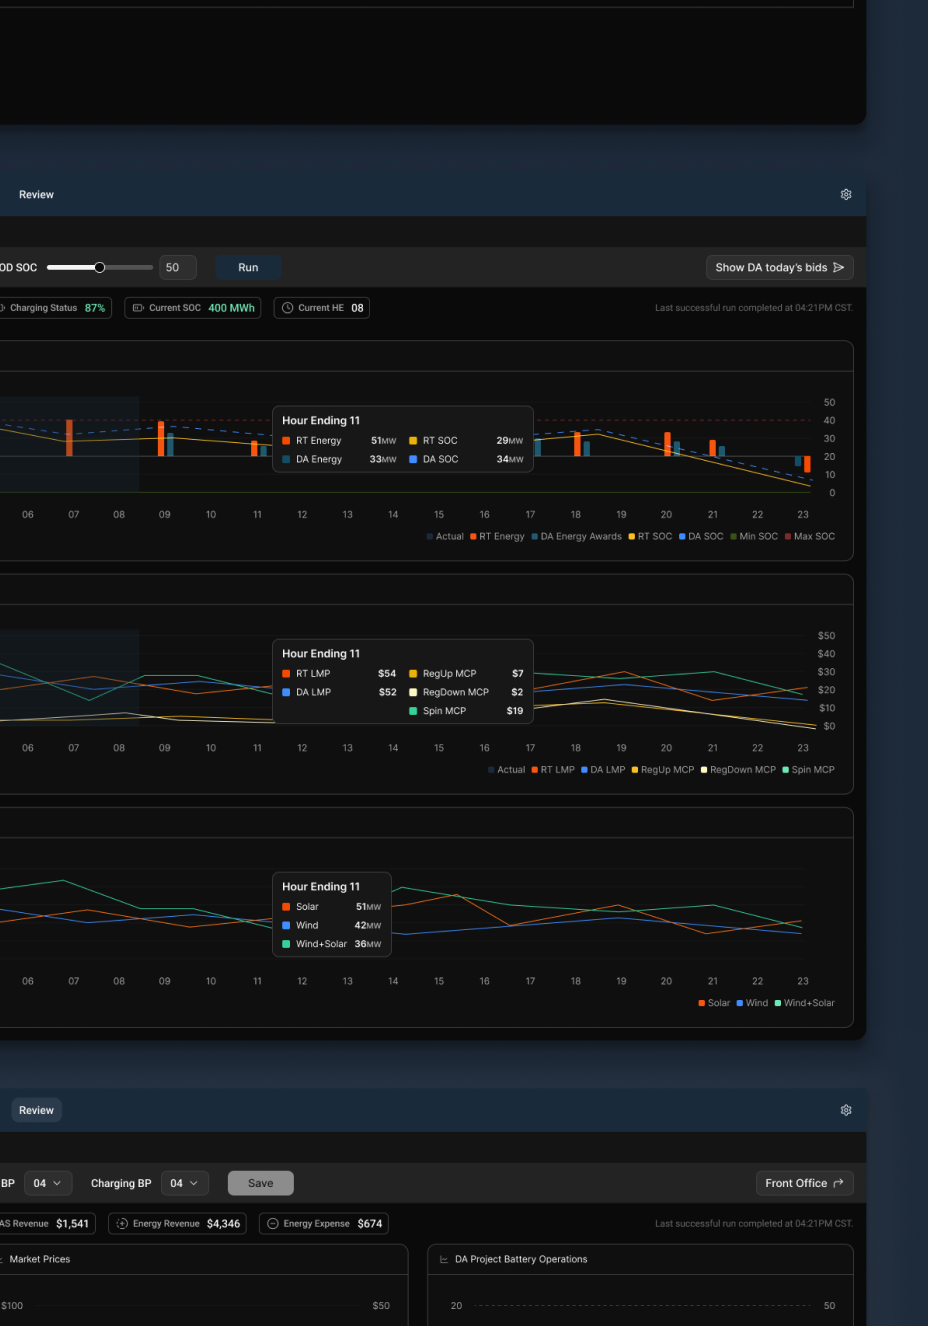Viewport: 928px width, 1326px height.
Task: Toggle Actual series in SOC chart legend
Action: (x=445, y=537)
